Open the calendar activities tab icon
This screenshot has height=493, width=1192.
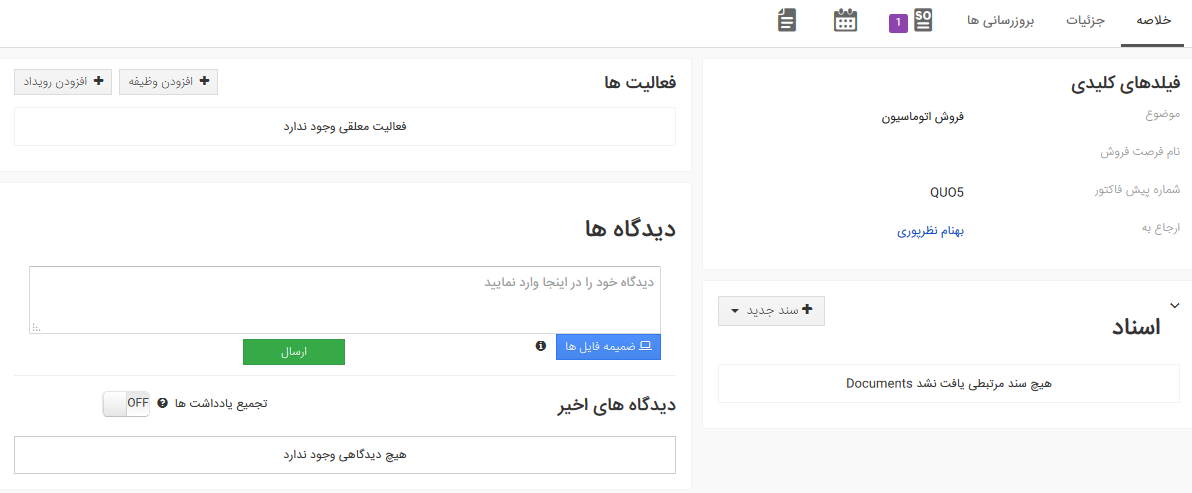(x=845, y=21)
